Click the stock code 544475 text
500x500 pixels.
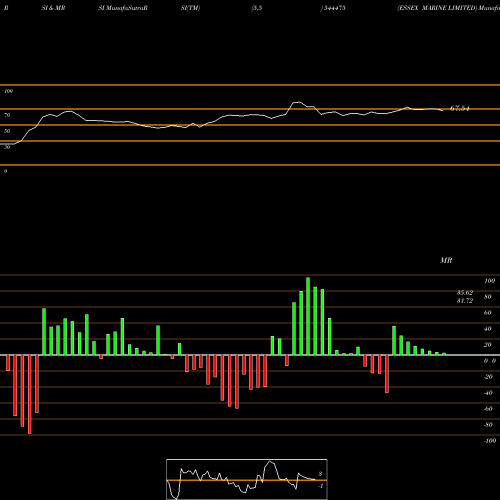pyautogui.click(x=334, y=8)
